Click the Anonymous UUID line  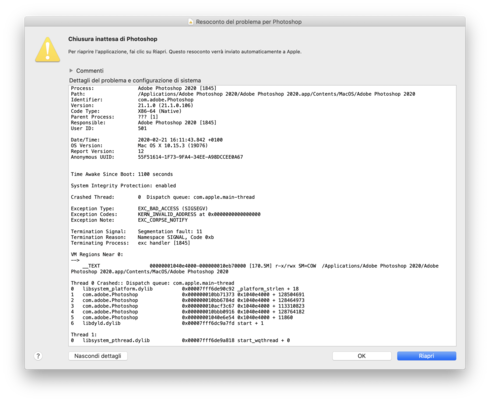pos(157,157)
